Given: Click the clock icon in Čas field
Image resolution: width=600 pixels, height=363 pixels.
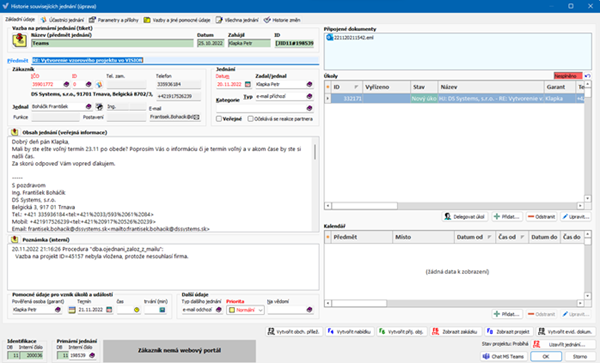Looking at the screenshot, I should 137,309.
